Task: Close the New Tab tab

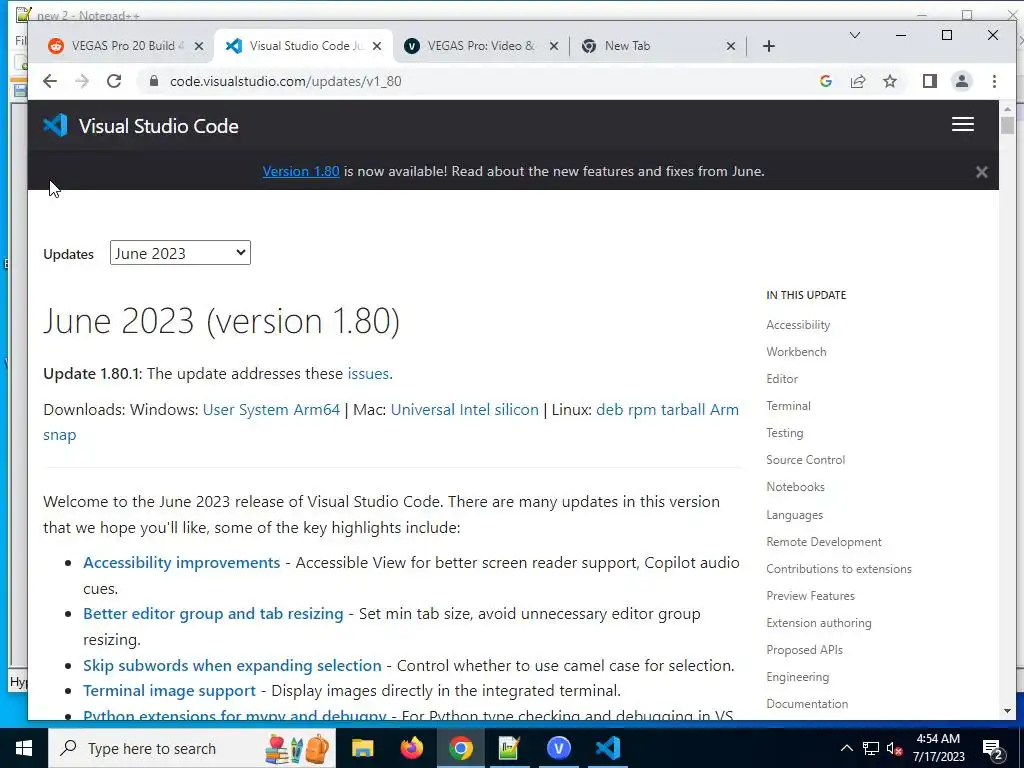Action: coord(731,46)
